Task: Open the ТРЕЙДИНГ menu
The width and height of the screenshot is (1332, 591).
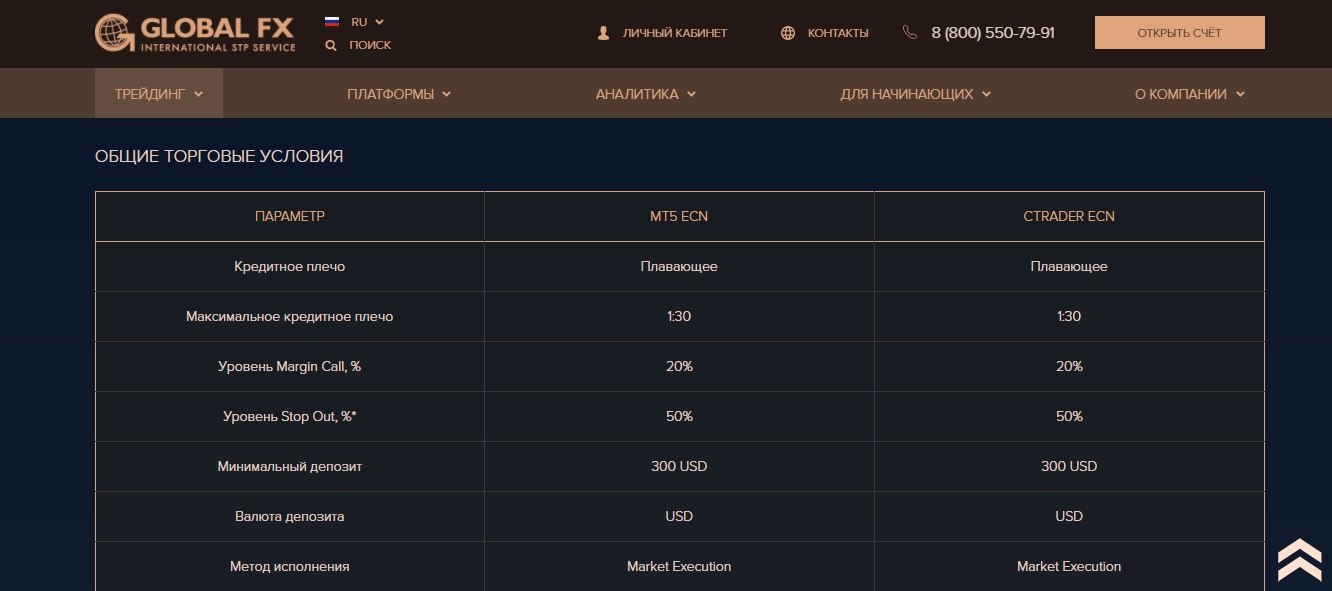Action: click(157, 93)
